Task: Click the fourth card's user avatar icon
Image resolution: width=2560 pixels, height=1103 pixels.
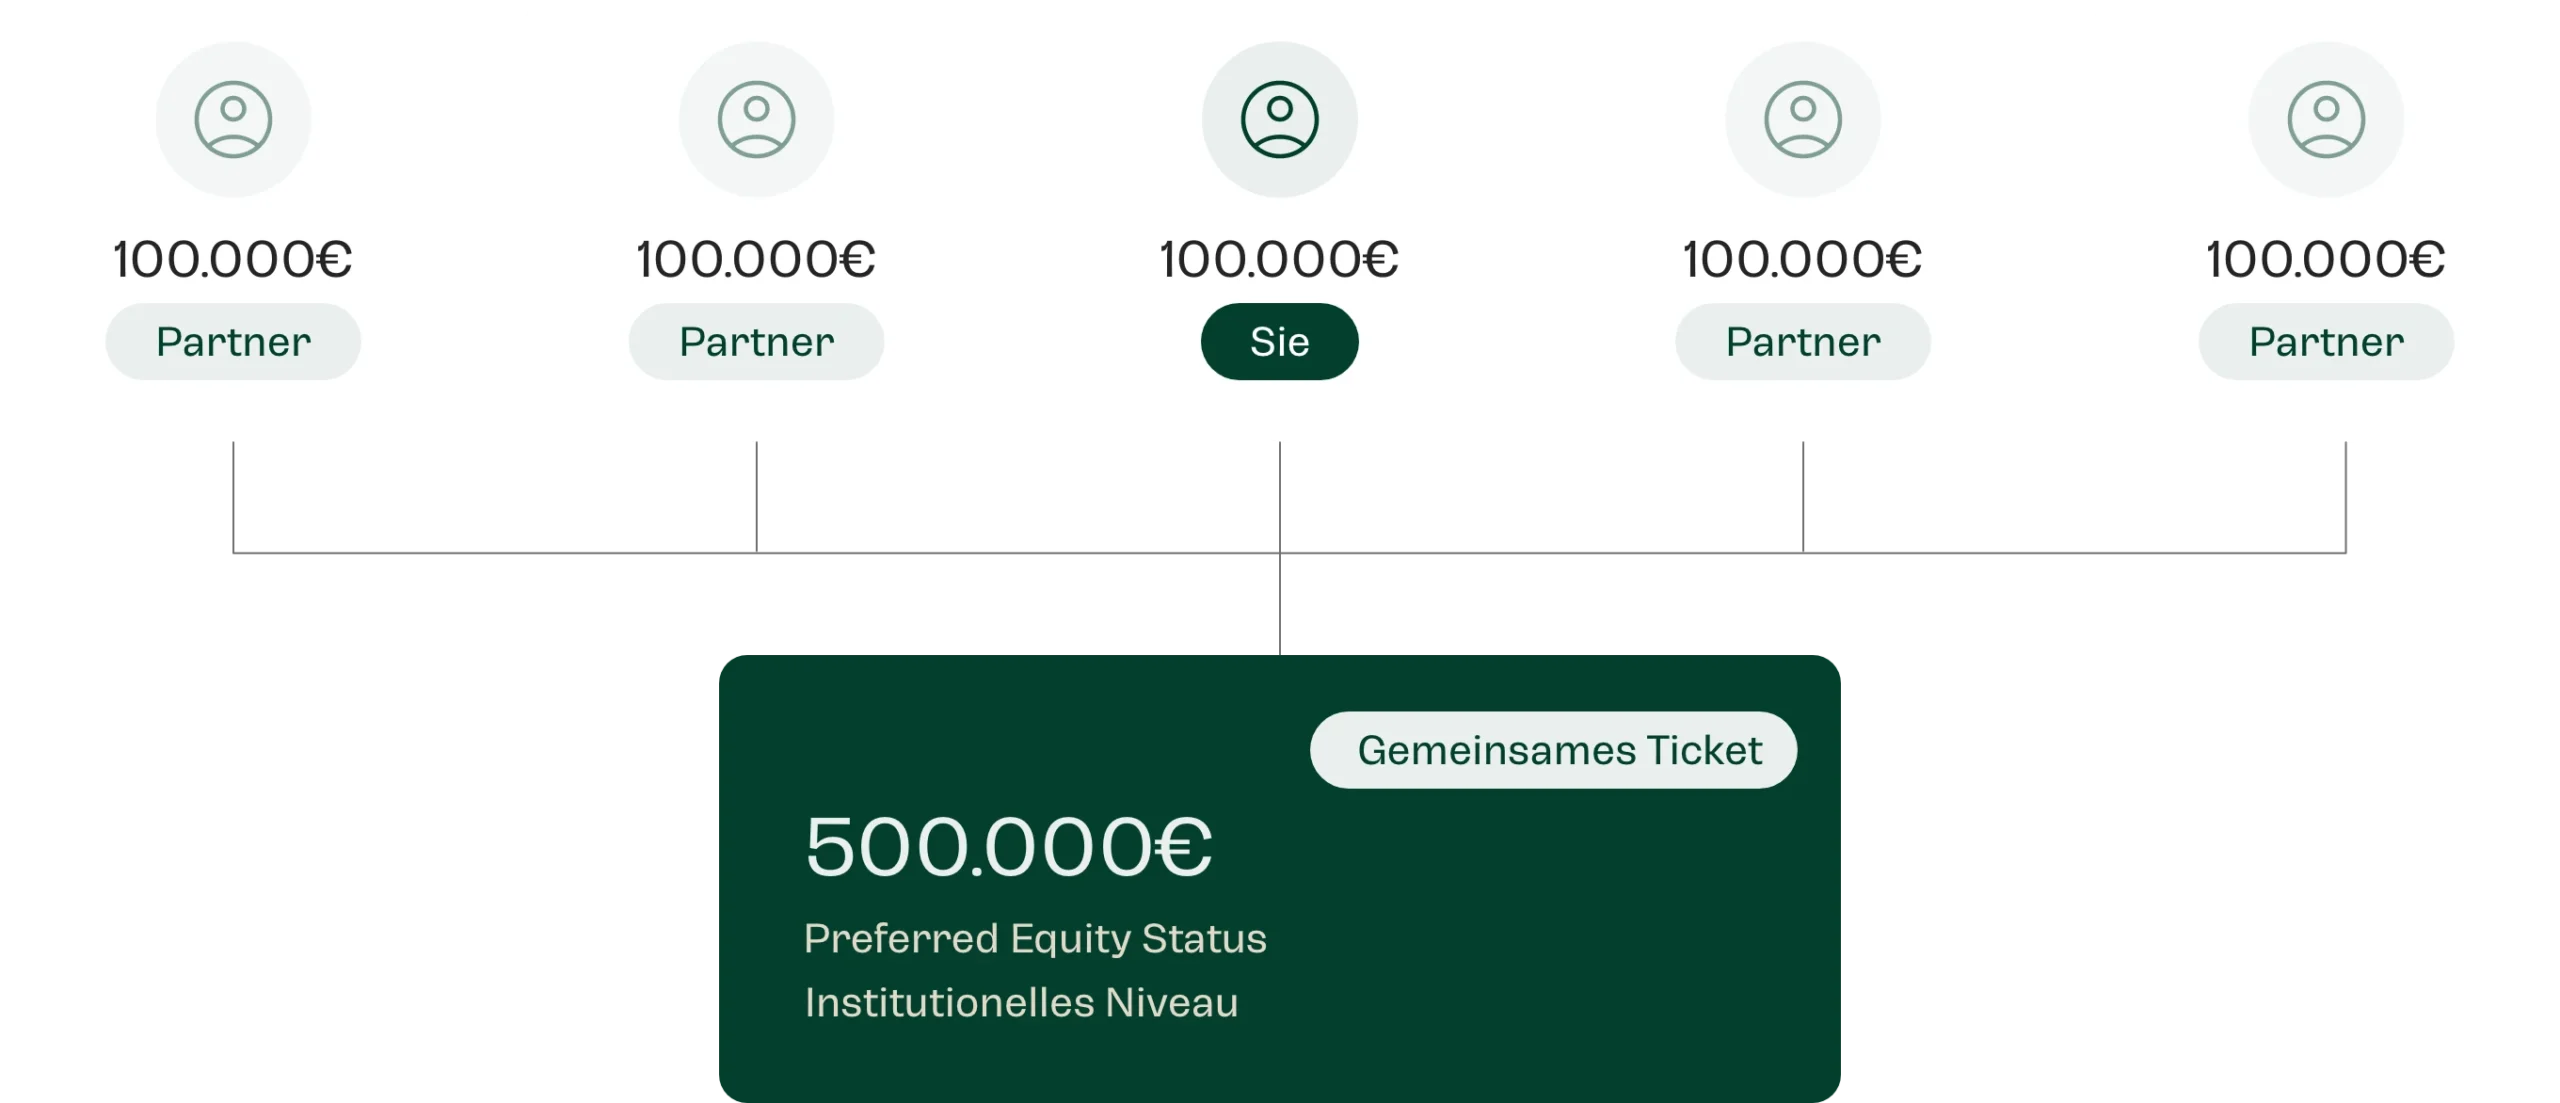Action: (1802, 119)
